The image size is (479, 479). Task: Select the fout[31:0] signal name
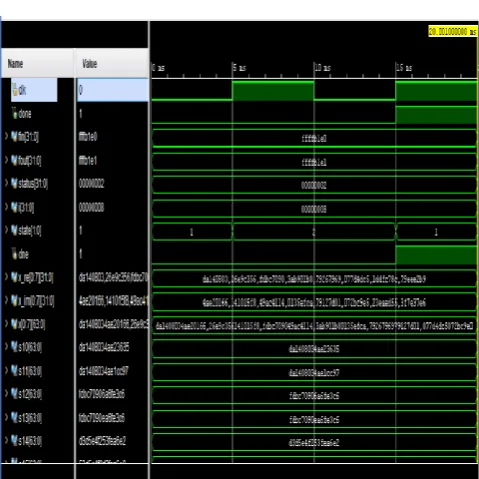[x=30, y=161]
